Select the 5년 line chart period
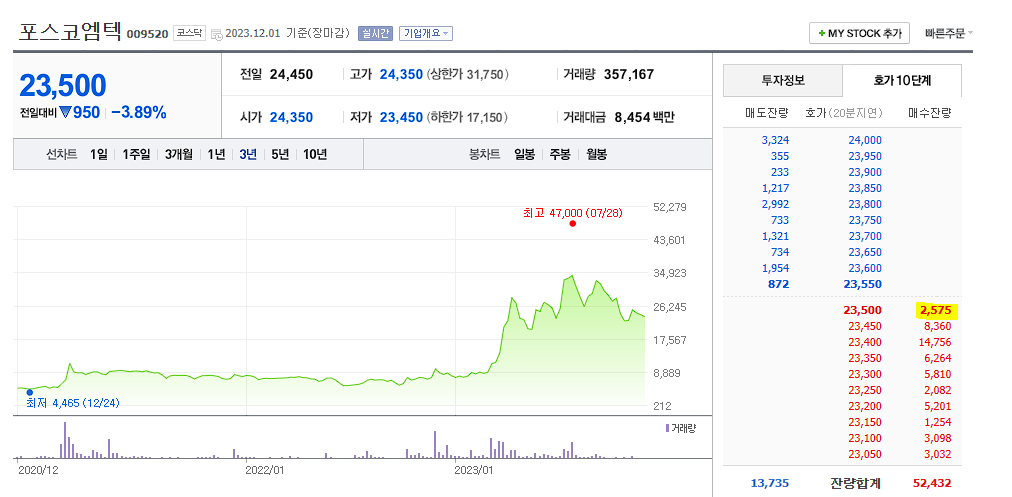Viewport: 1012px width, 497px height. [280, 154]
